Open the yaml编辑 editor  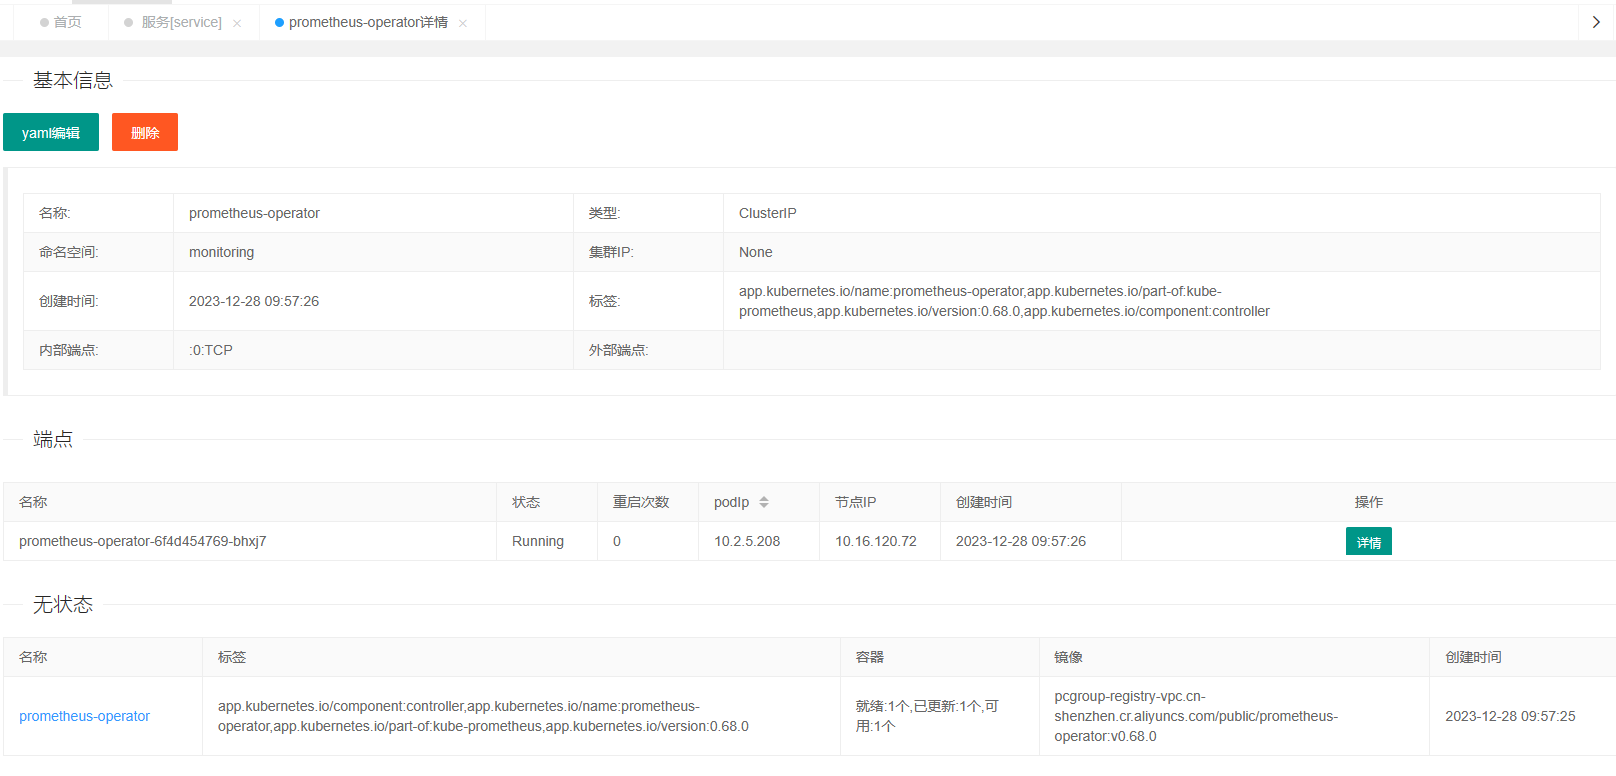(x=51, y=132)
